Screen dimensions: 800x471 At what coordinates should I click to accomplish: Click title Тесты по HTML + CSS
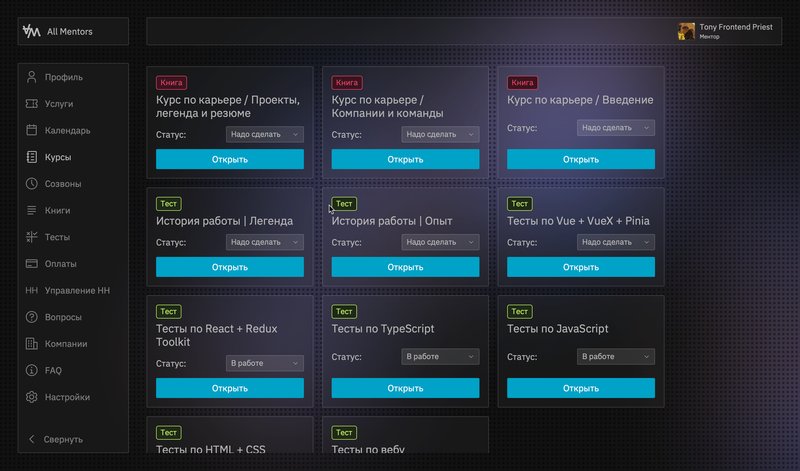[211, 449]
